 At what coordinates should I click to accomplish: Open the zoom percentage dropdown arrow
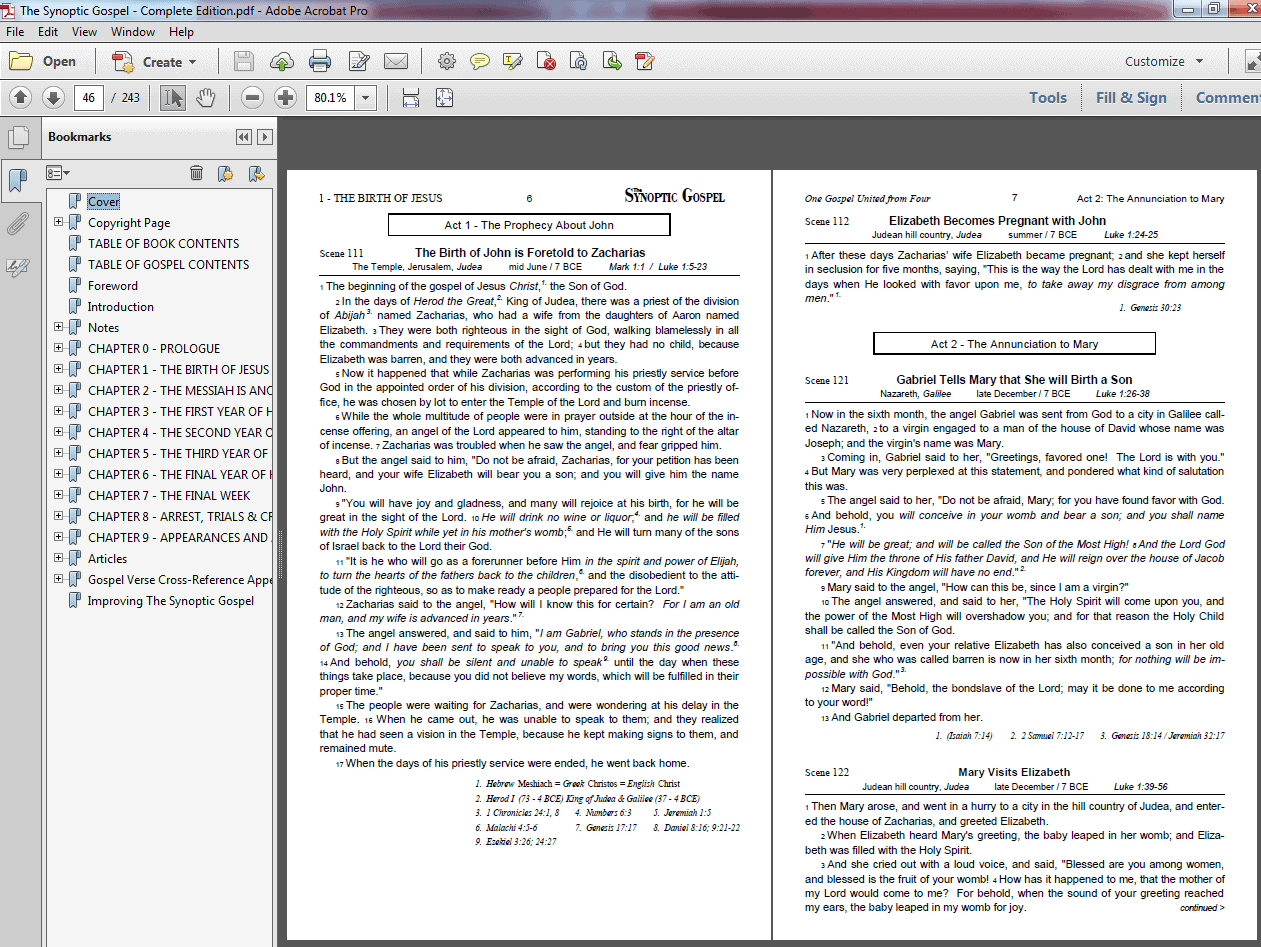(366, 97)
